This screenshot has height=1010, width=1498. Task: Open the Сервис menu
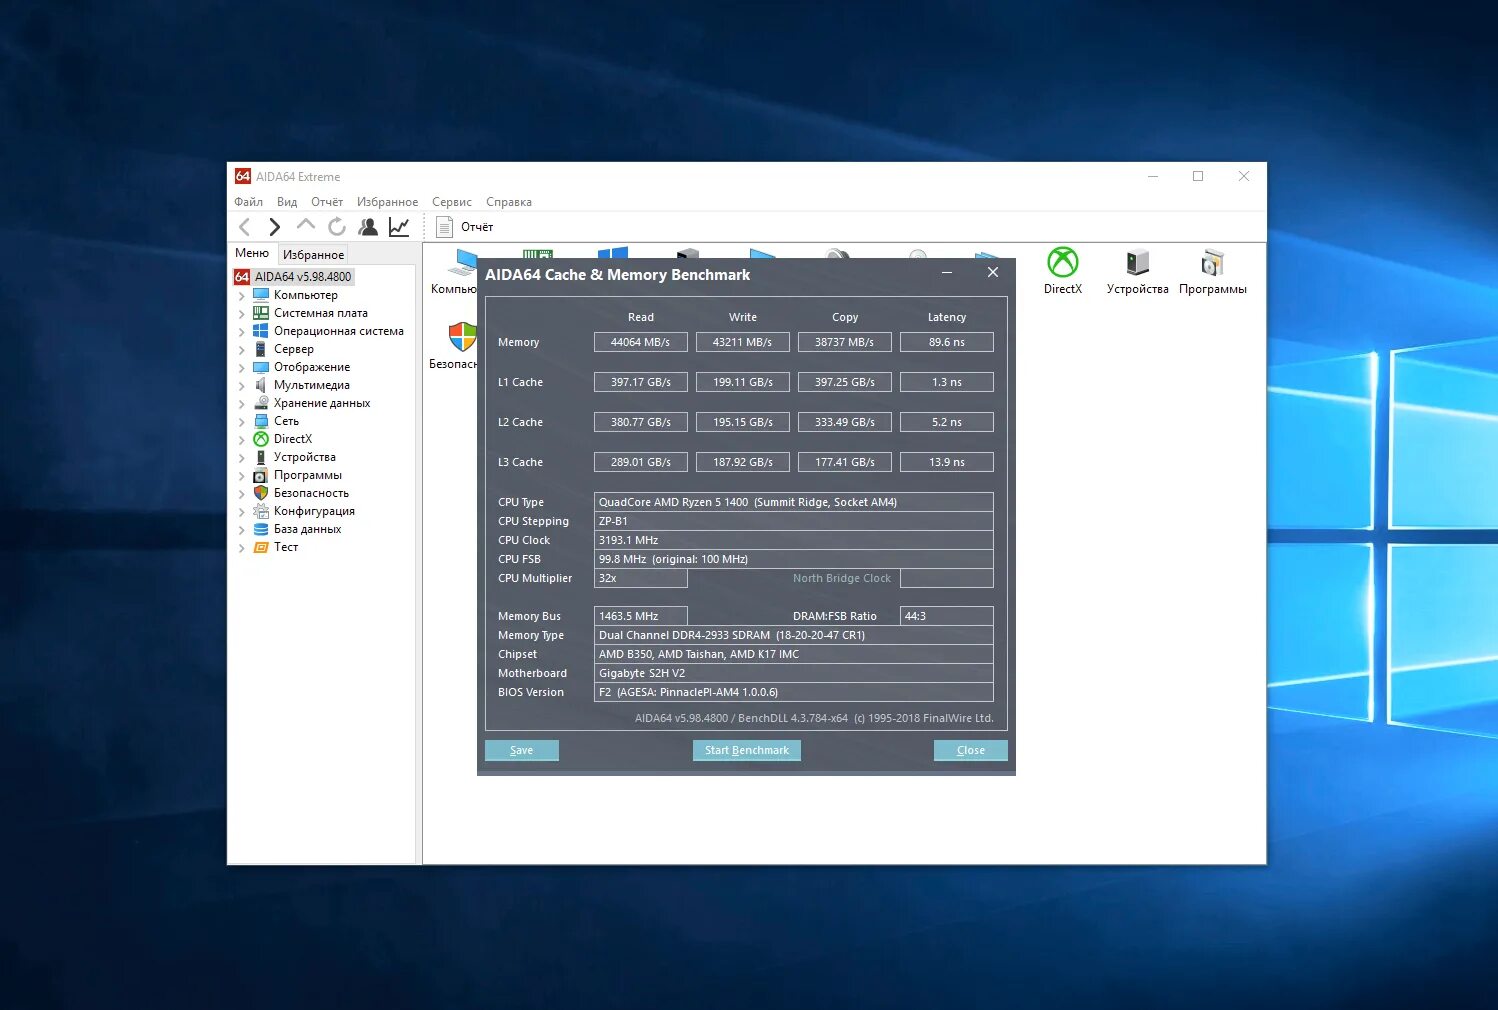[452, 202]
